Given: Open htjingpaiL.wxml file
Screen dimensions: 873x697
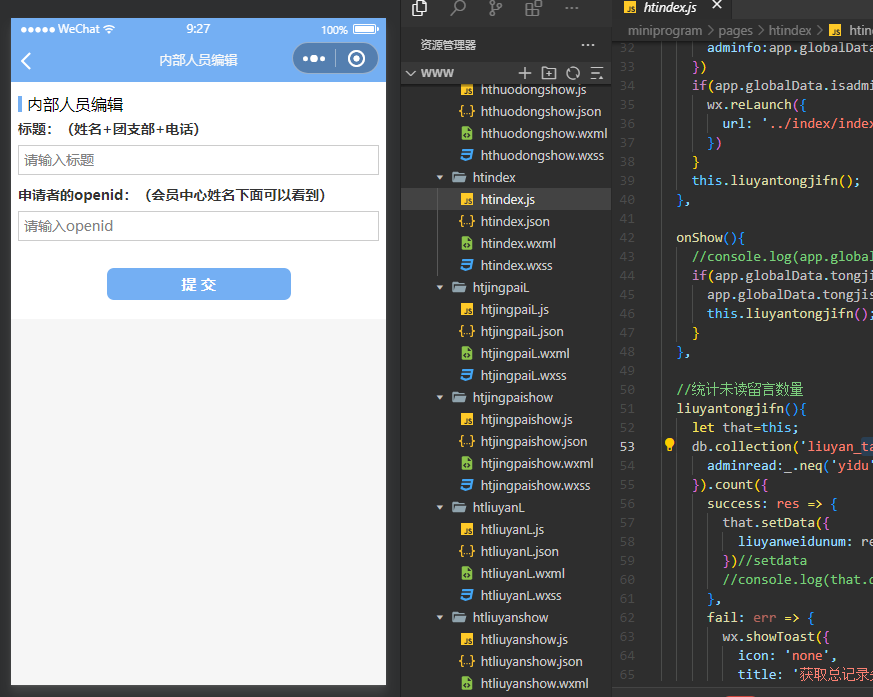Looking at the screenshot, I should (x=506, y=354).
